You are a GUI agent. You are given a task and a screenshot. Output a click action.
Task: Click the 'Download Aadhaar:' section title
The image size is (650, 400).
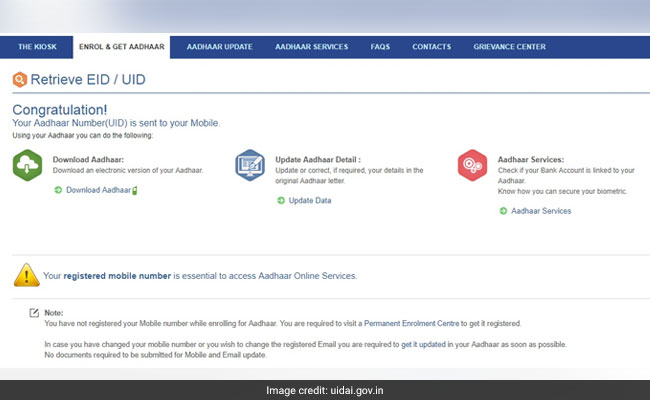click(88, 160)
